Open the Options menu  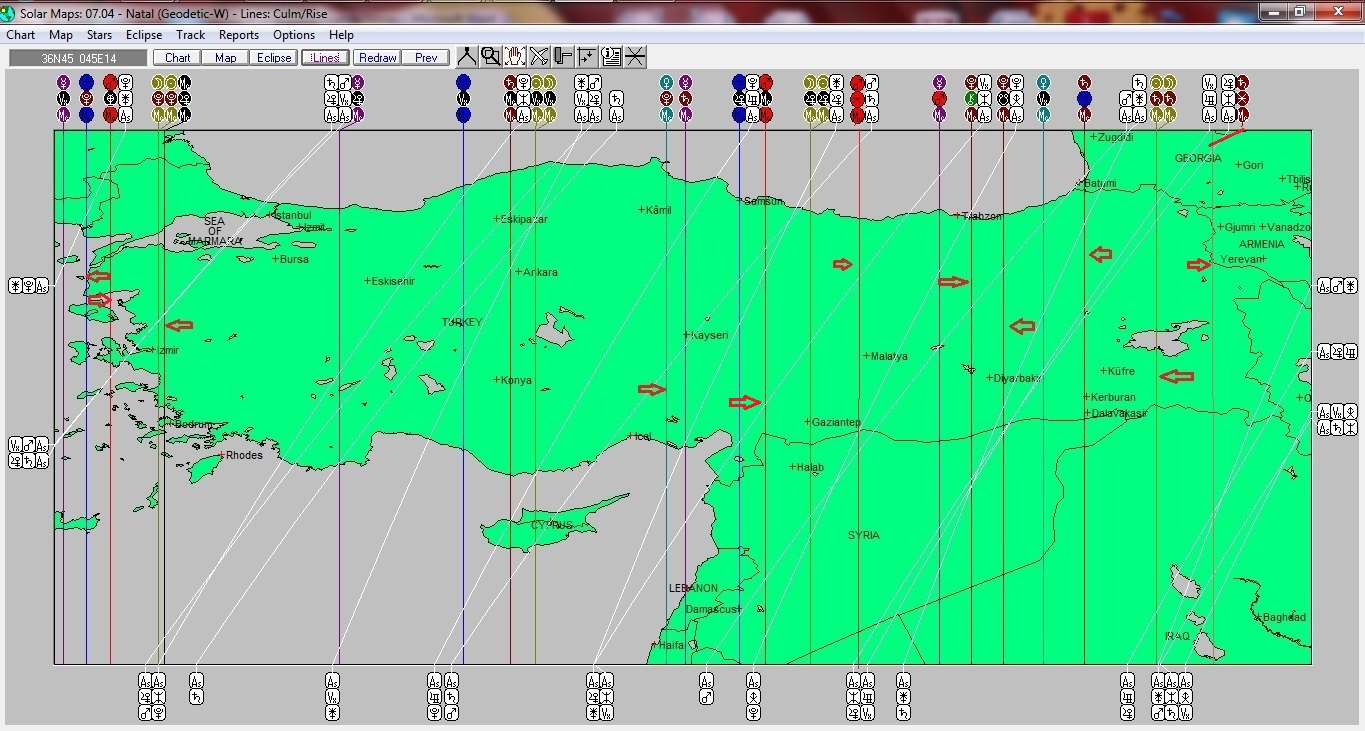pos(293,34)
